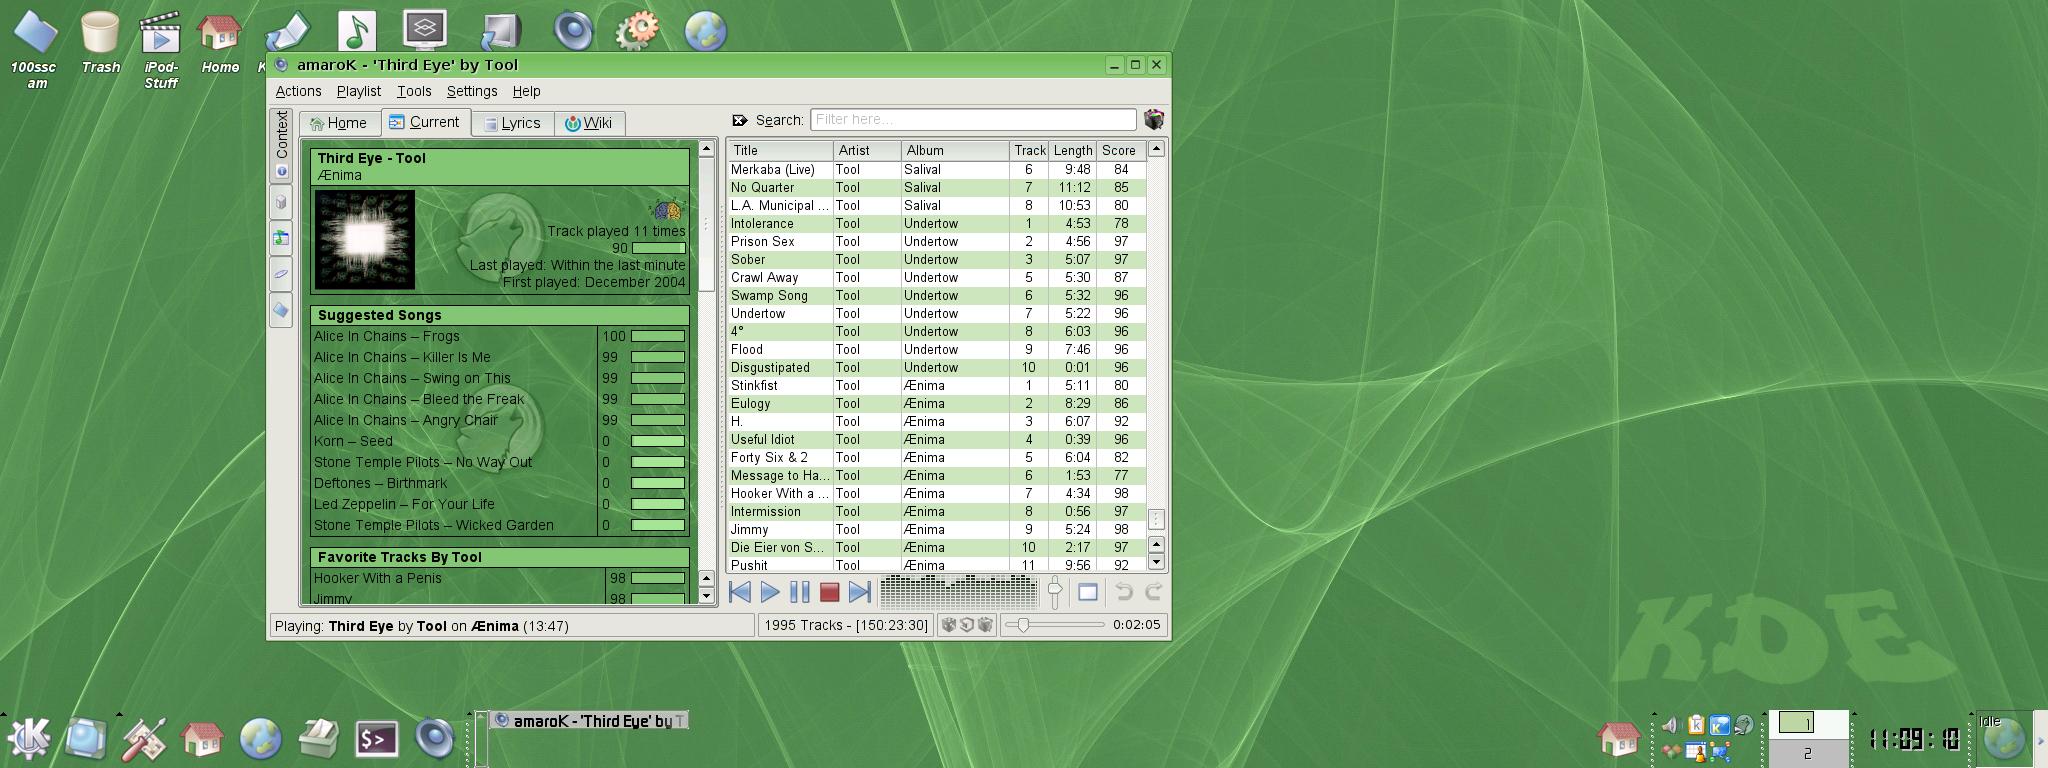Sort playlist by Track column header

1029,150
